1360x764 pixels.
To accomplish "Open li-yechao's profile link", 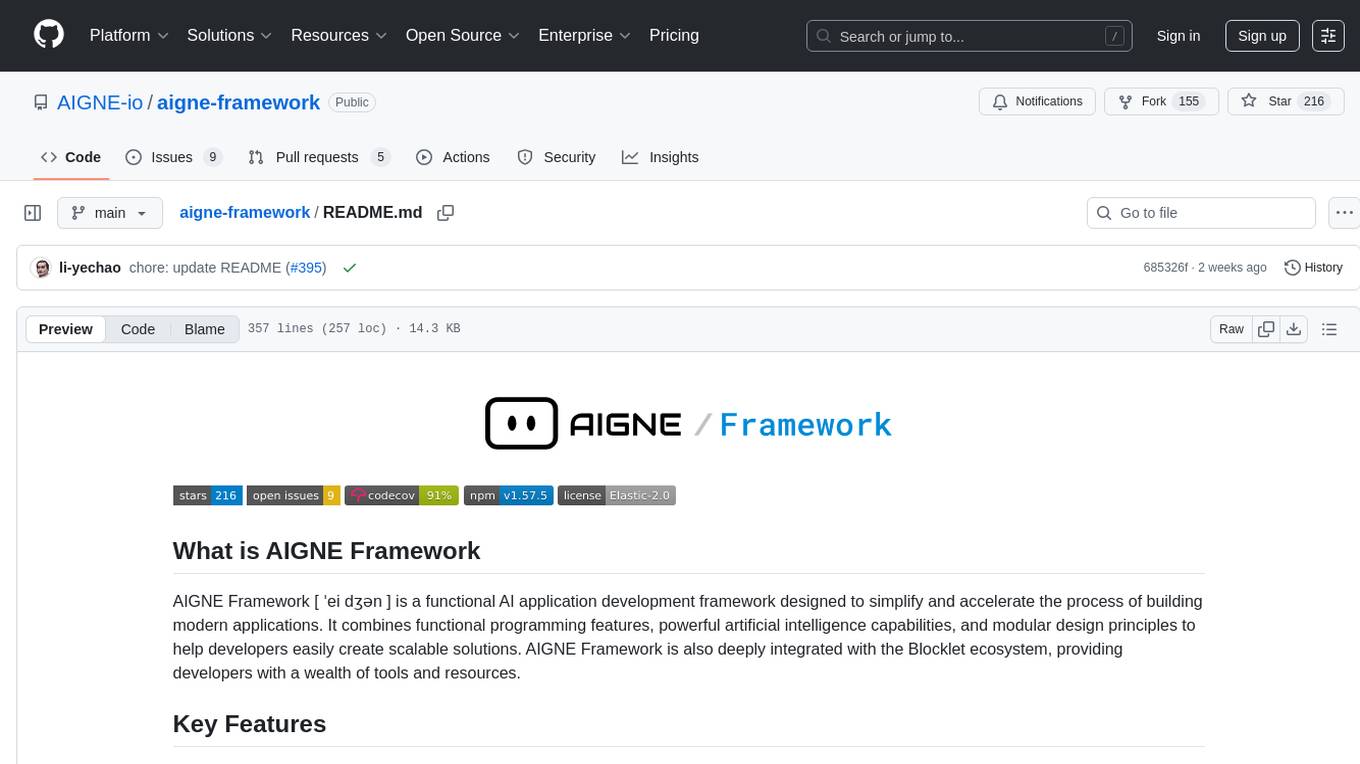I will [90, 268].
